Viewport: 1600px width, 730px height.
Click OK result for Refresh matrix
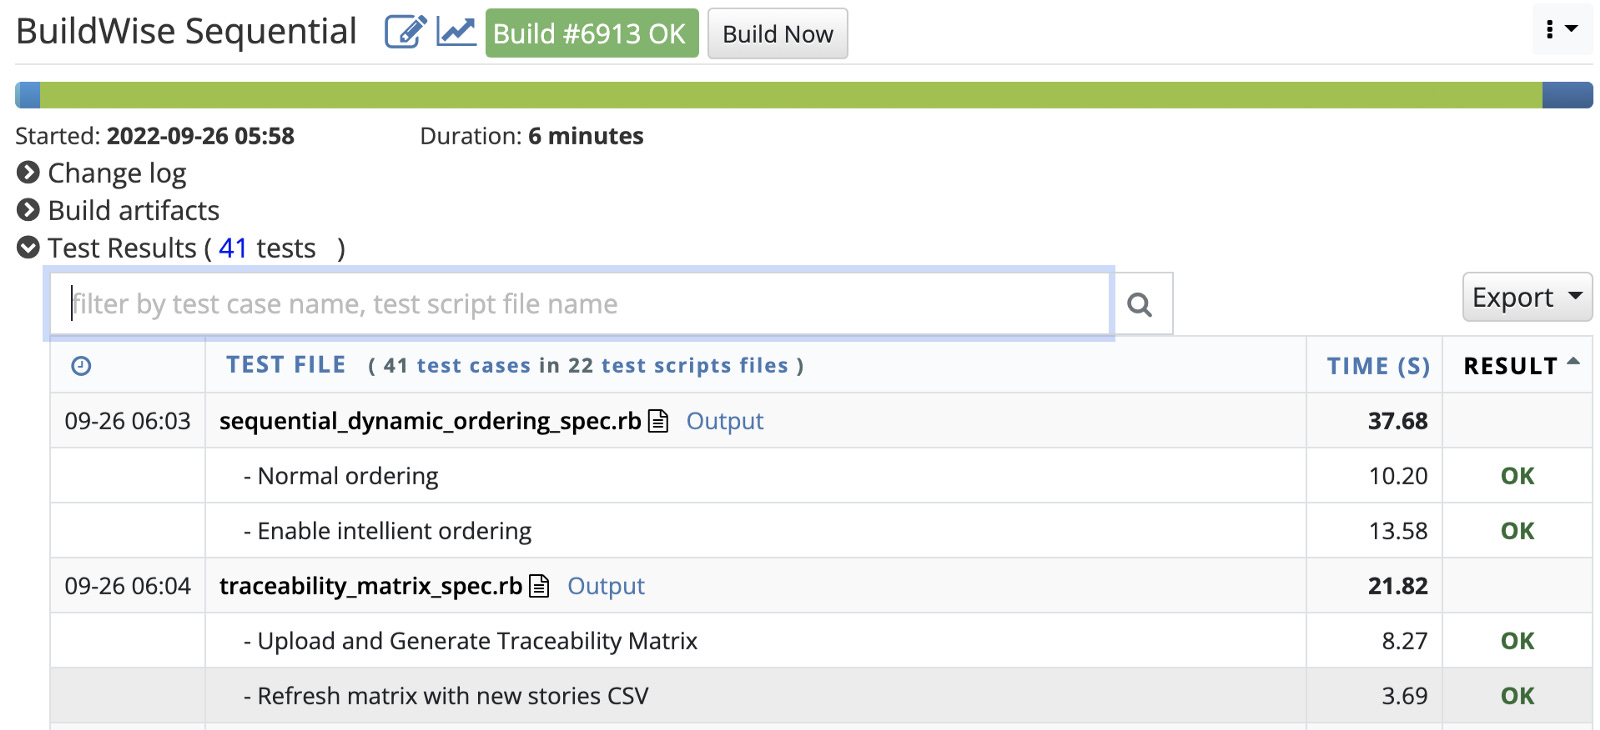click(x=1517, y=696)
